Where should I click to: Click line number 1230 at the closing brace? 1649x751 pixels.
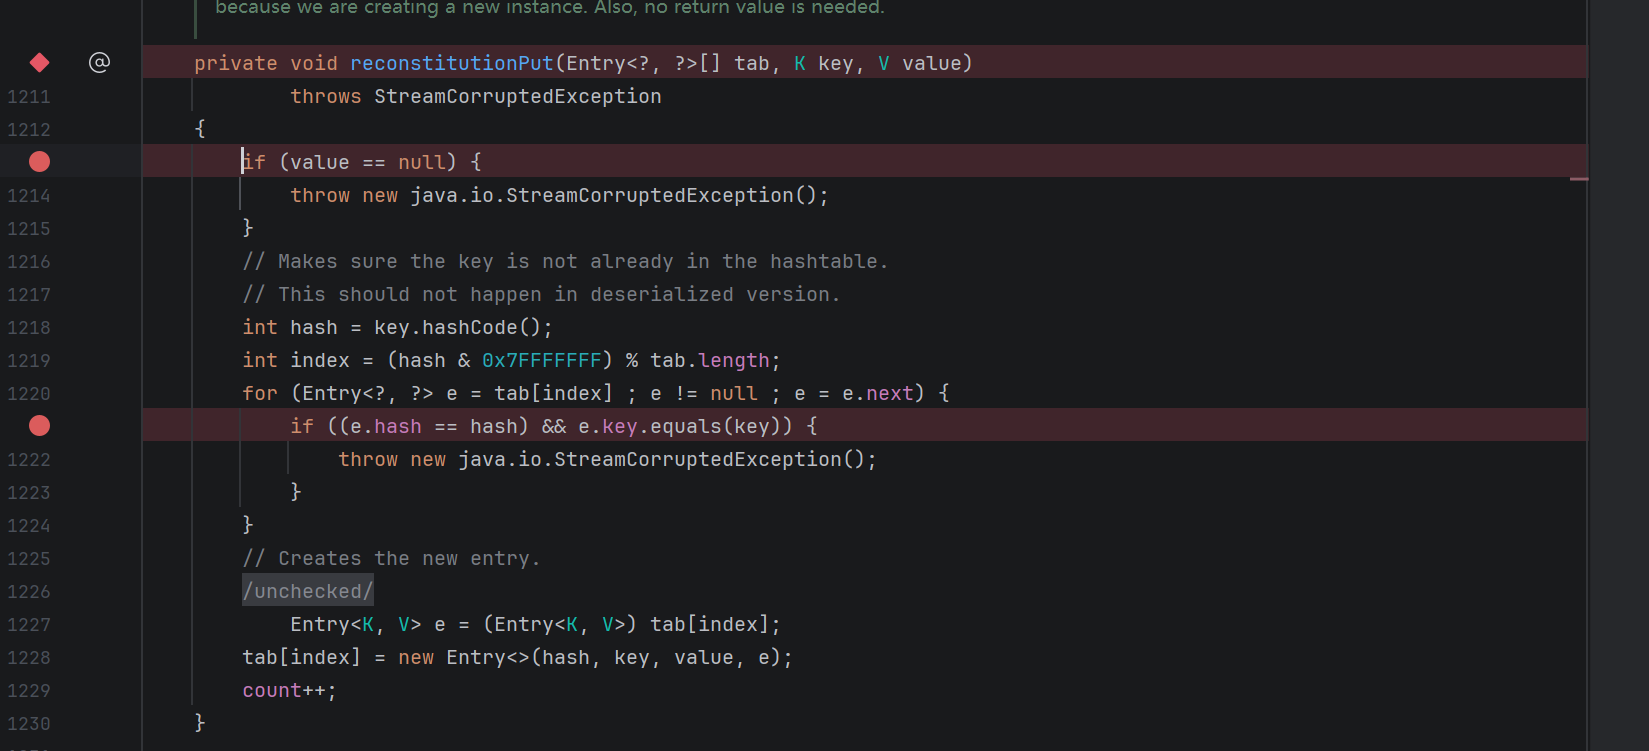click(x=29, y=724)
